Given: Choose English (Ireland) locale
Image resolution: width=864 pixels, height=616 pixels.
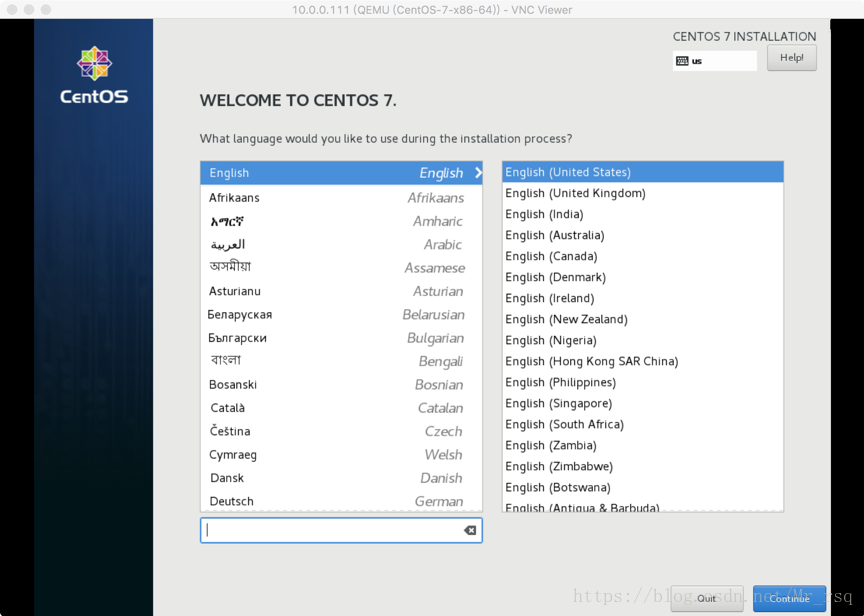Looking at the screenshot, I should [x=642, y=298].
